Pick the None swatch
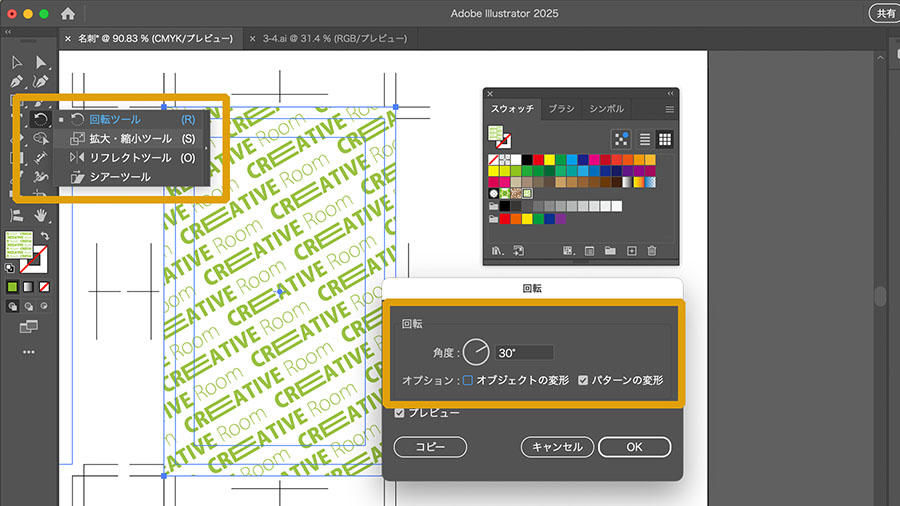This screenshot has width=900, height=506. [493, 159]
